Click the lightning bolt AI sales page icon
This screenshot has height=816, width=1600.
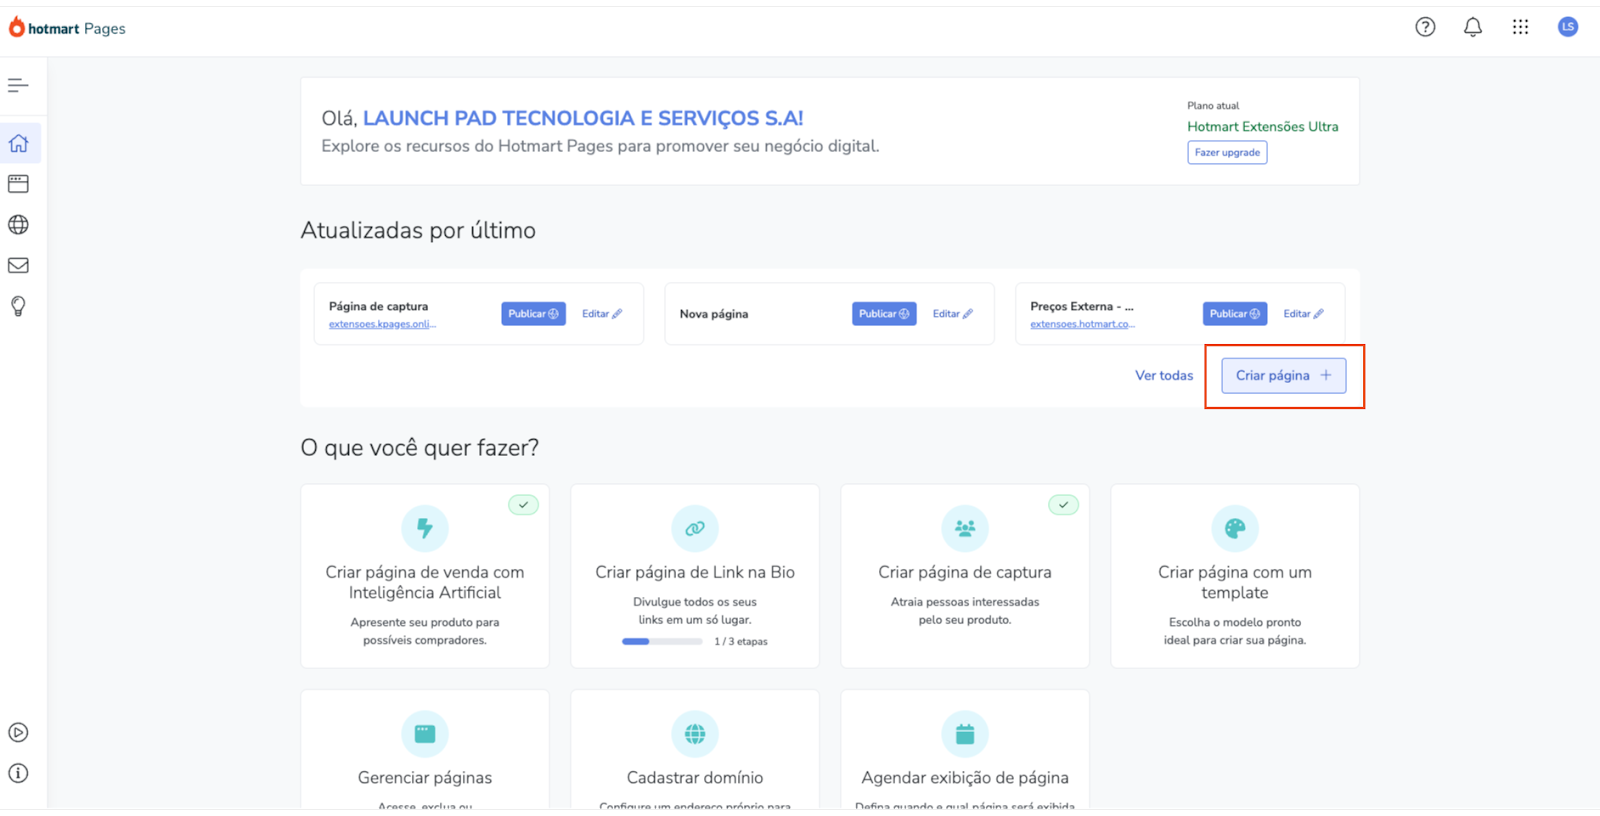[425, 528]
